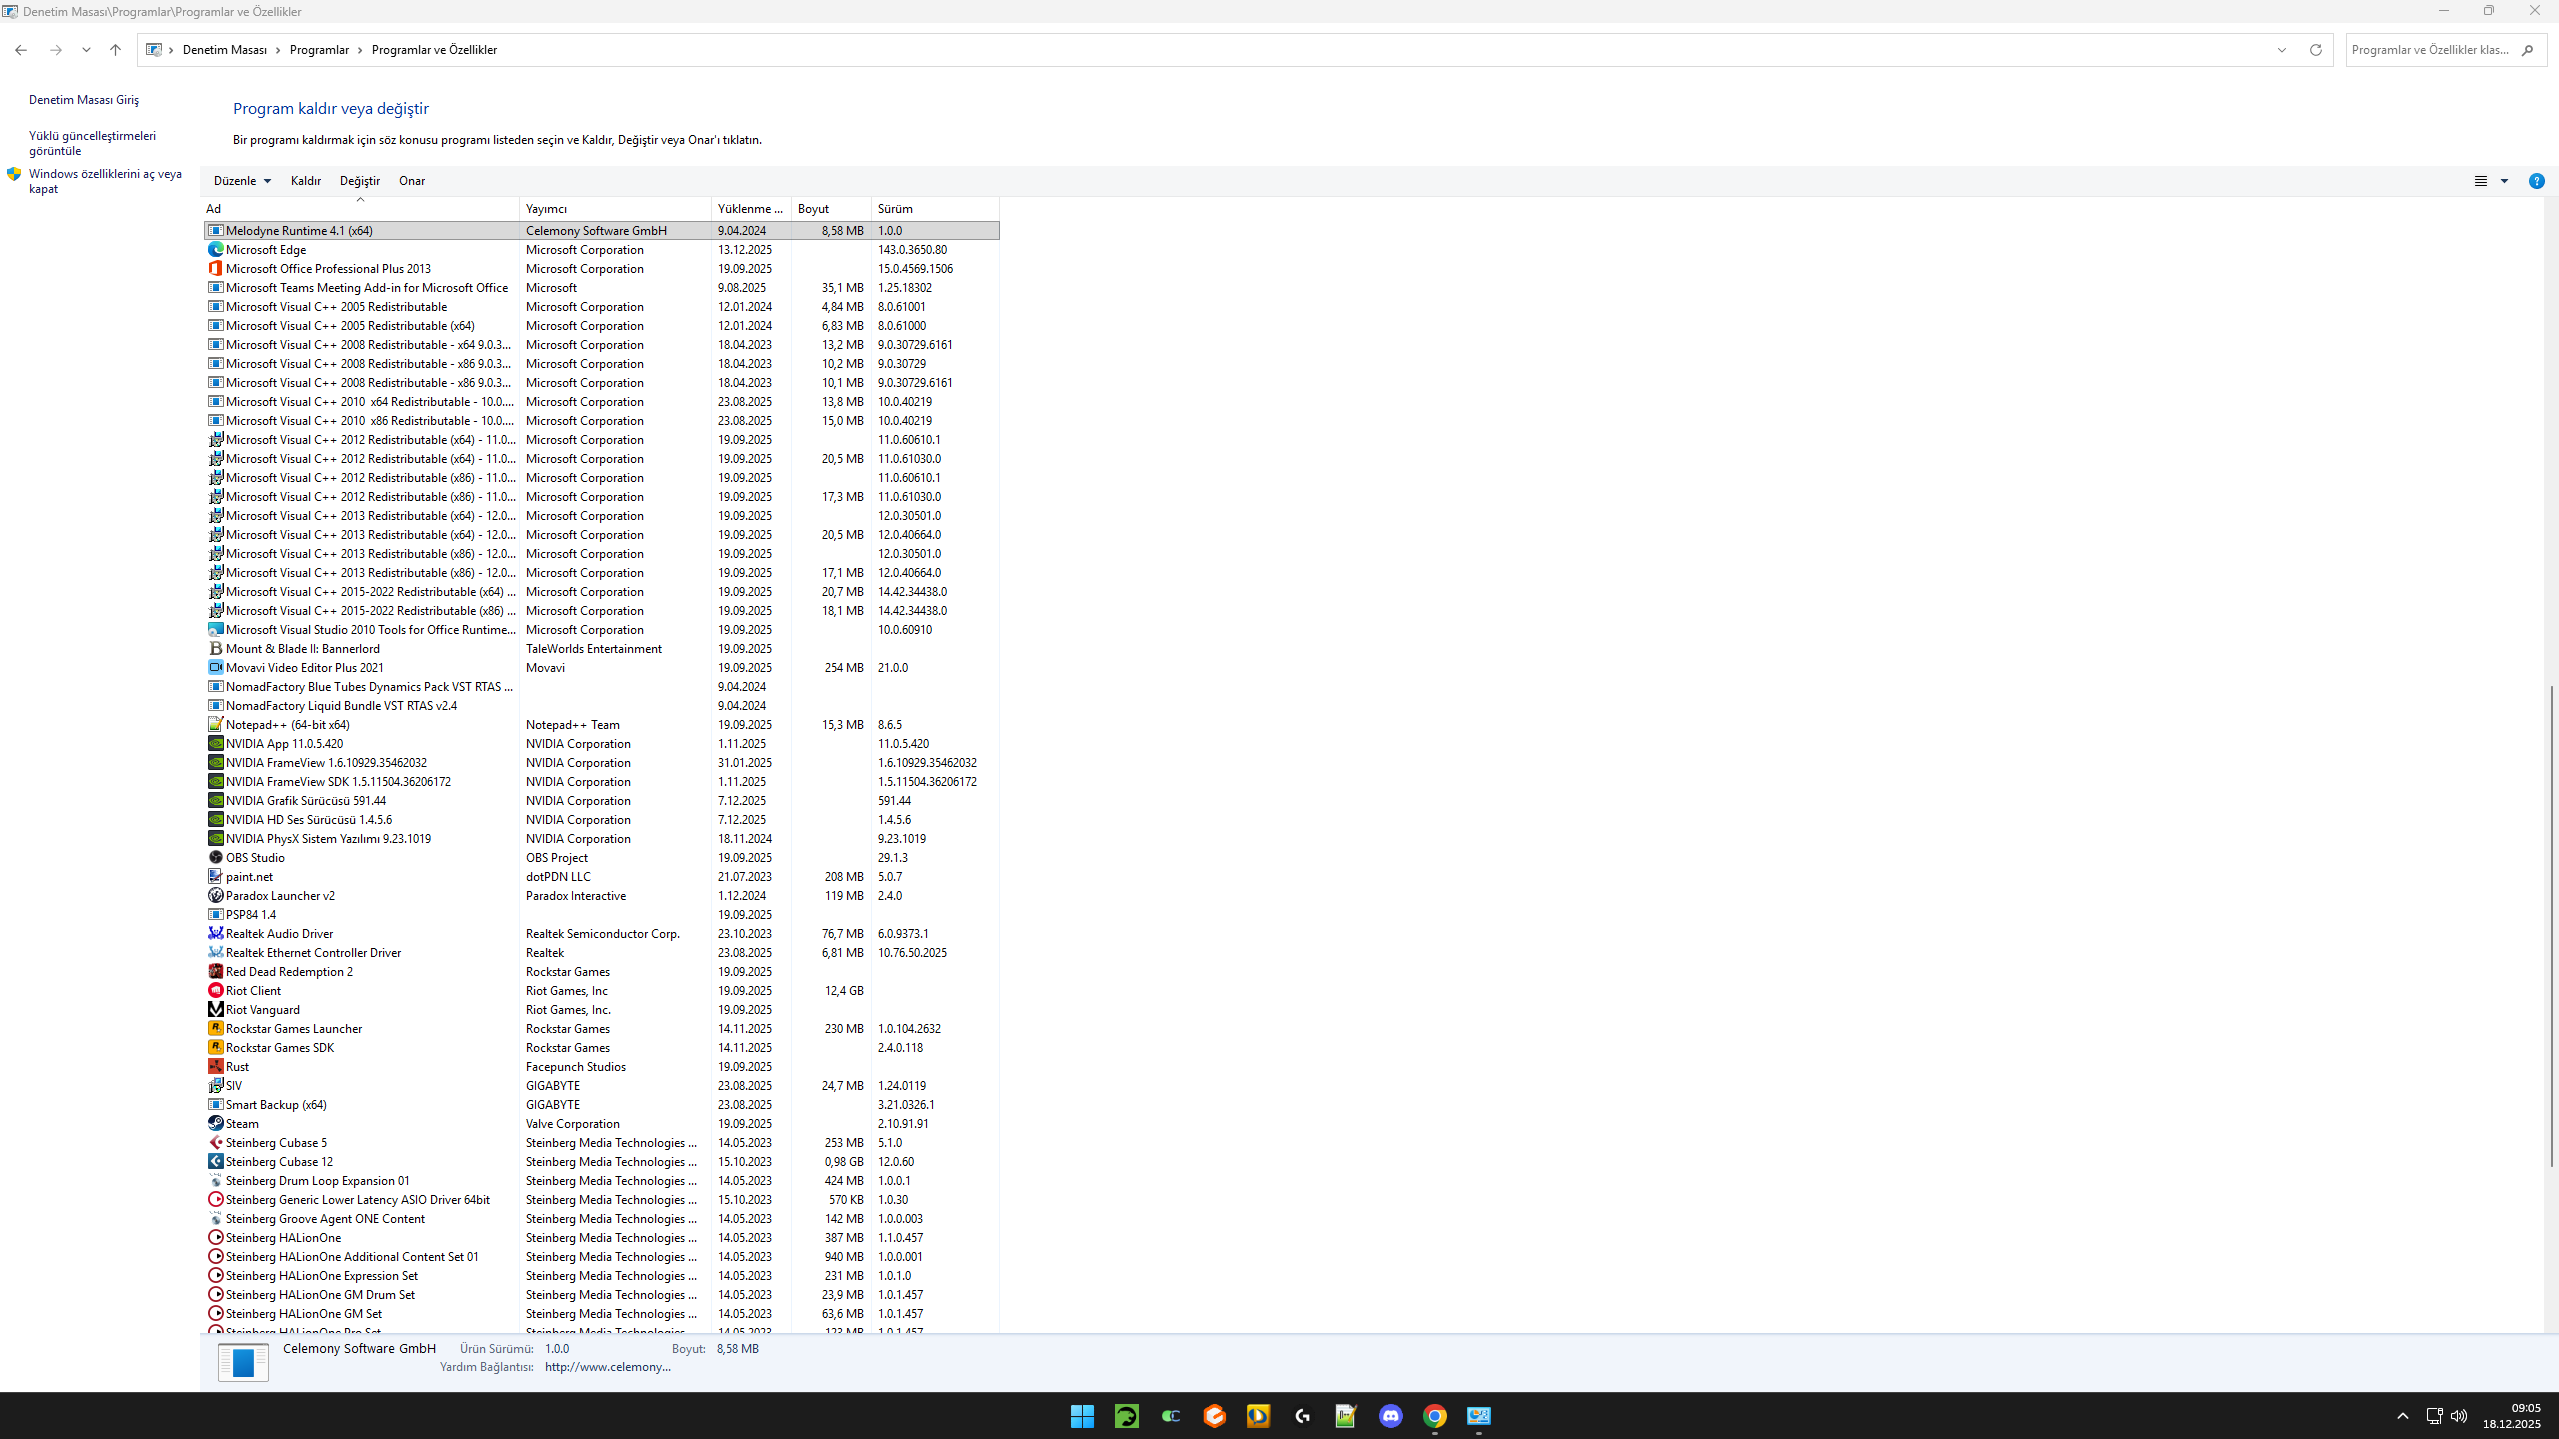The image size is (2559, 1439).
Task: Sort the list by the Boyut column
Action: pos(831,209)
